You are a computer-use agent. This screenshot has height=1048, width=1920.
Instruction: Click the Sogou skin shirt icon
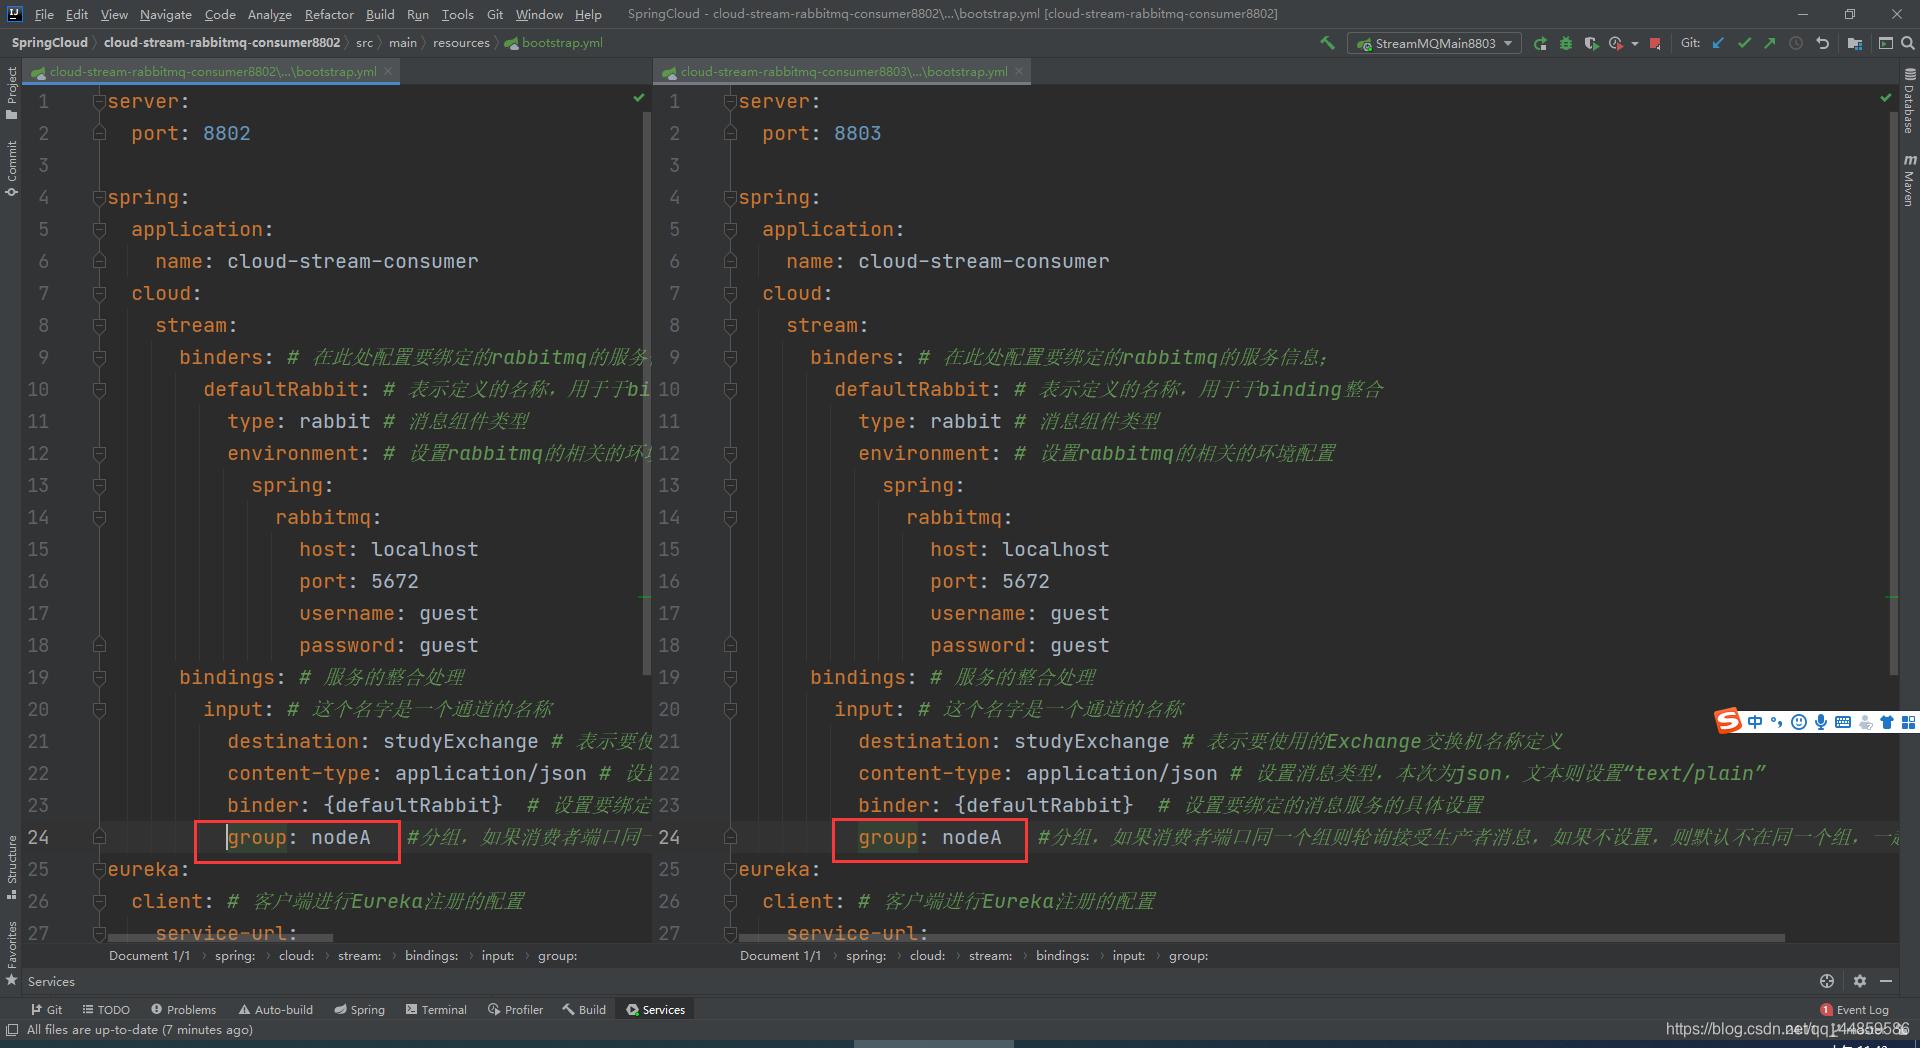click(1887, 722)
